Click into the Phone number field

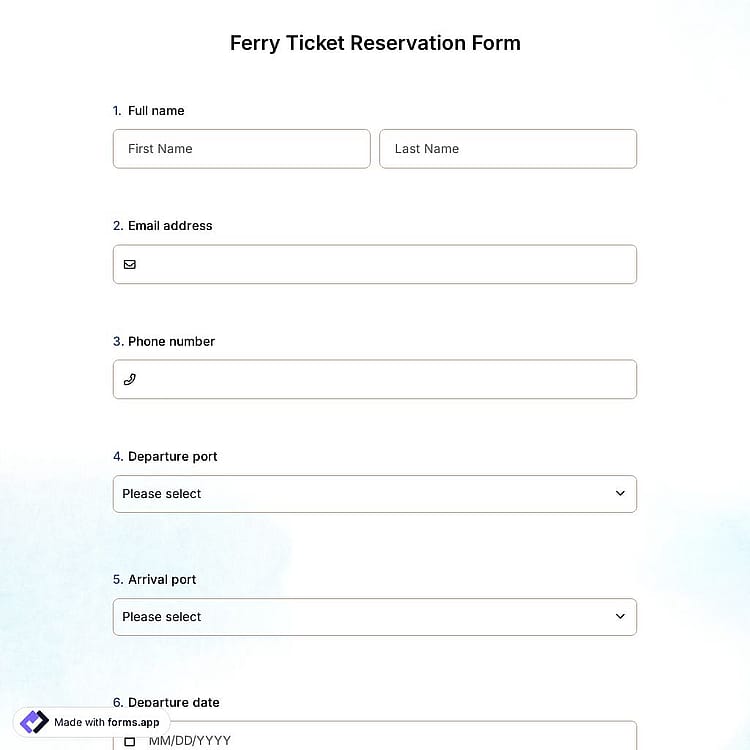click(x=375, y=379)
